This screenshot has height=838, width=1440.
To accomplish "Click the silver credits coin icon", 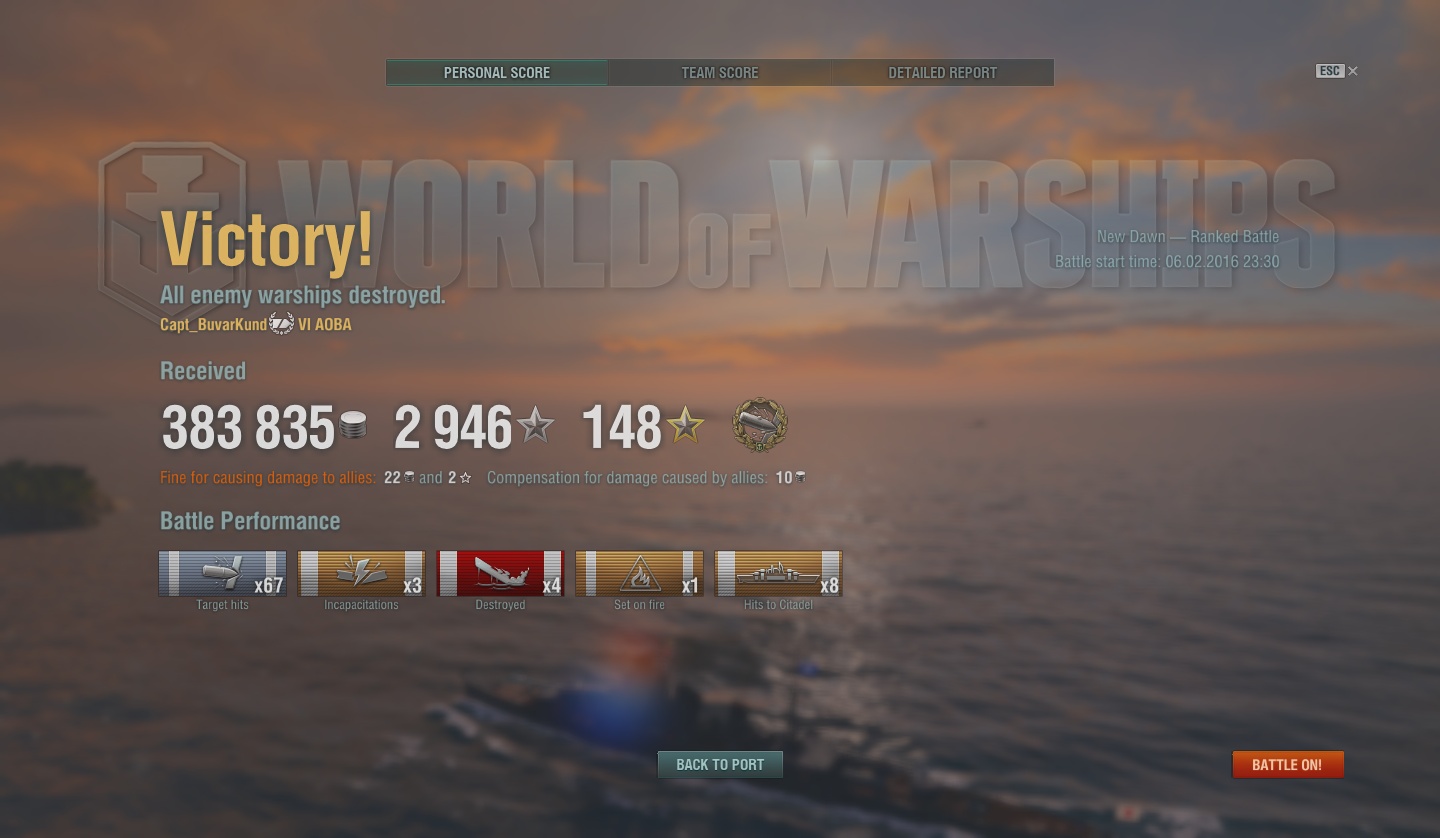I will (353, 427).
